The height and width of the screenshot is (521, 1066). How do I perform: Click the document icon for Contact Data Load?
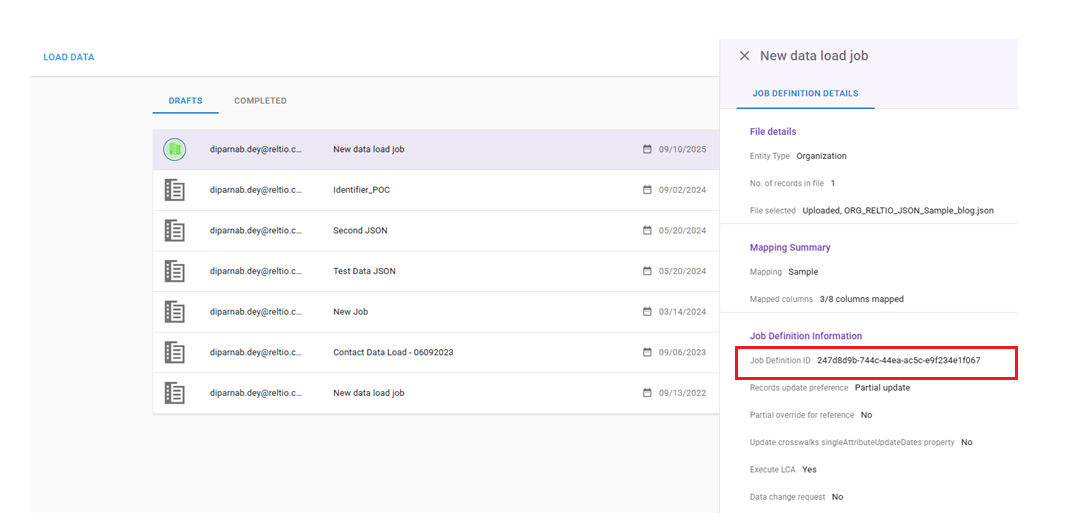pos(175,352)
